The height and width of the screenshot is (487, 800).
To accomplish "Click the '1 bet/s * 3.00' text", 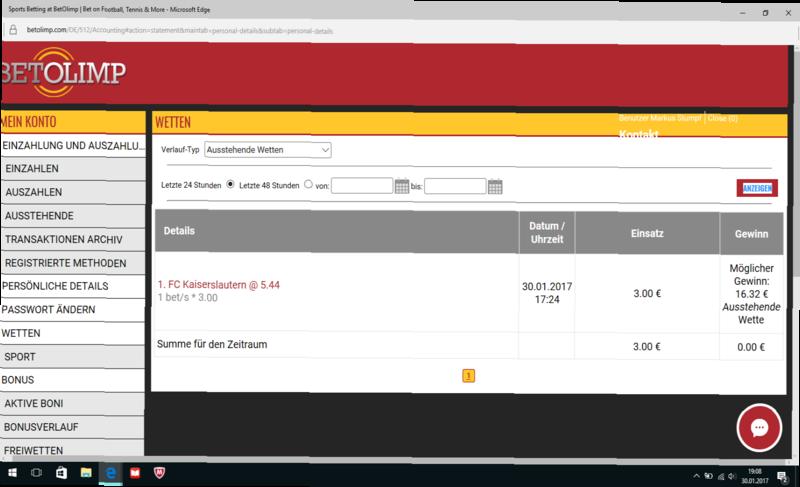I will coord(187,297).
